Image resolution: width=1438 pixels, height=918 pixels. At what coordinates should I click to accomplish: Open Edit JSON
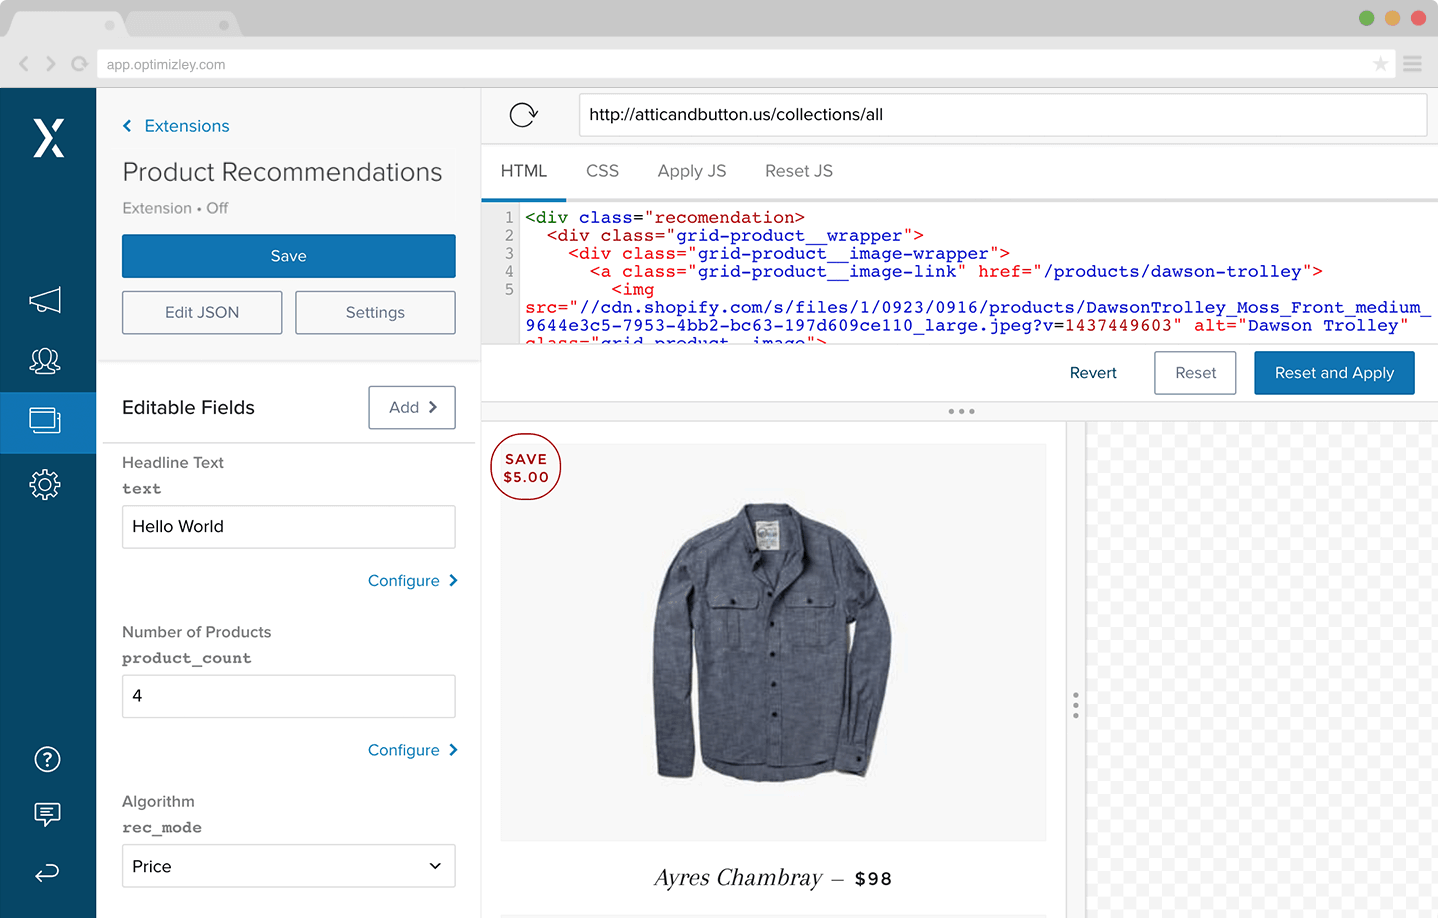[x=202, y=313]
